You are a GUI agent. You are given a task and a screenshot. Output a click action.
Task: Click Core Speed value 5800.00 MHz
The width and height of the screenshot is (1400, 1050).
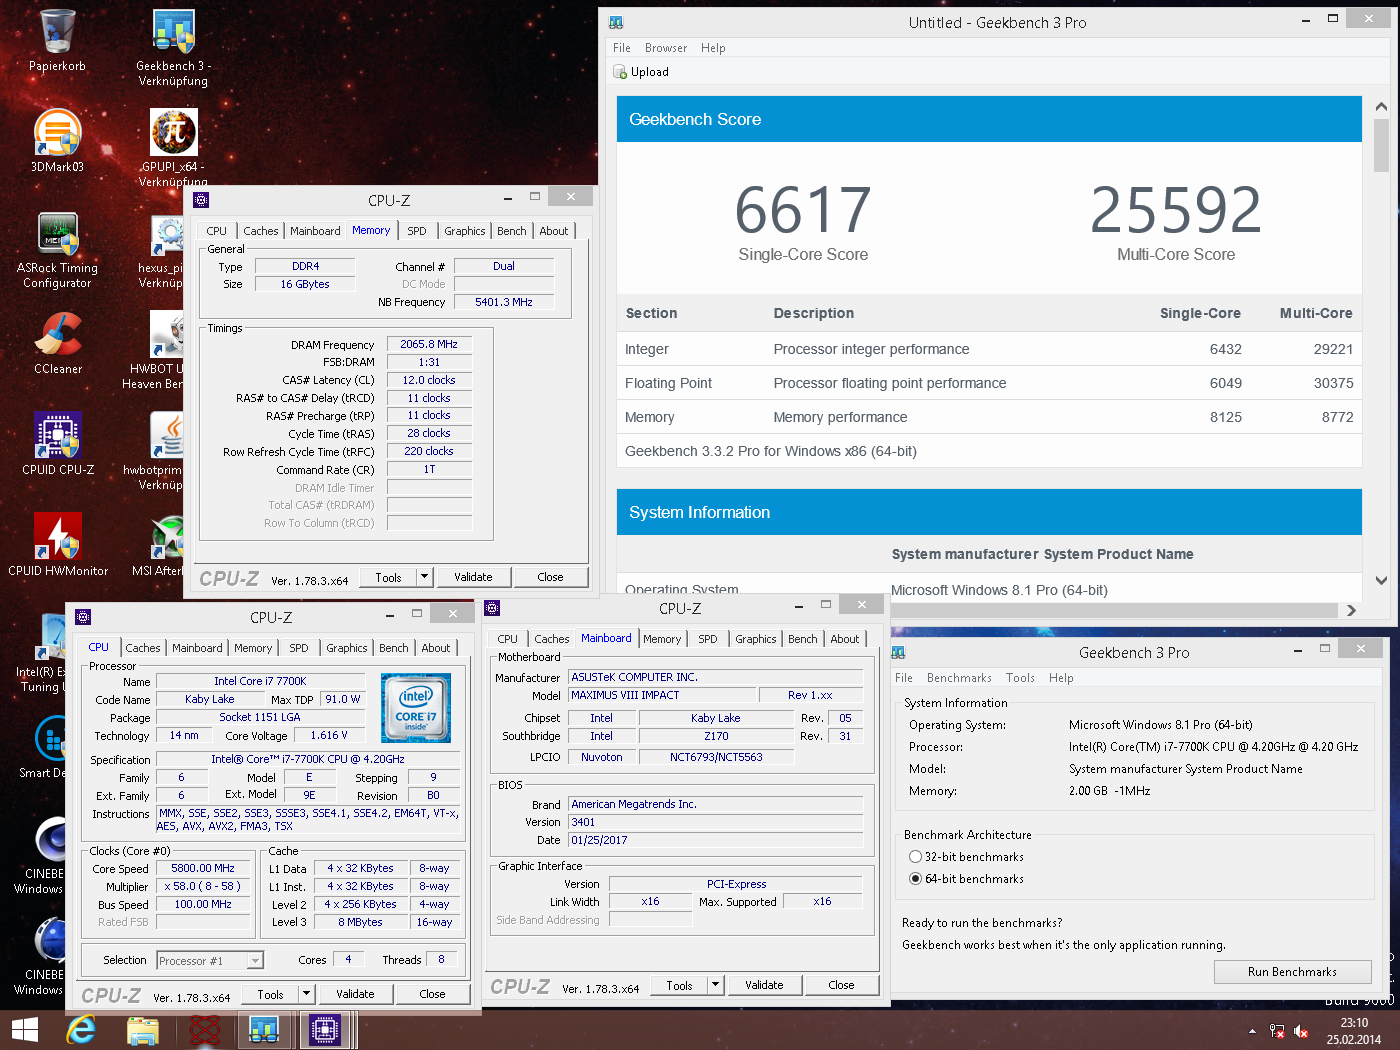tap(203, 869)
